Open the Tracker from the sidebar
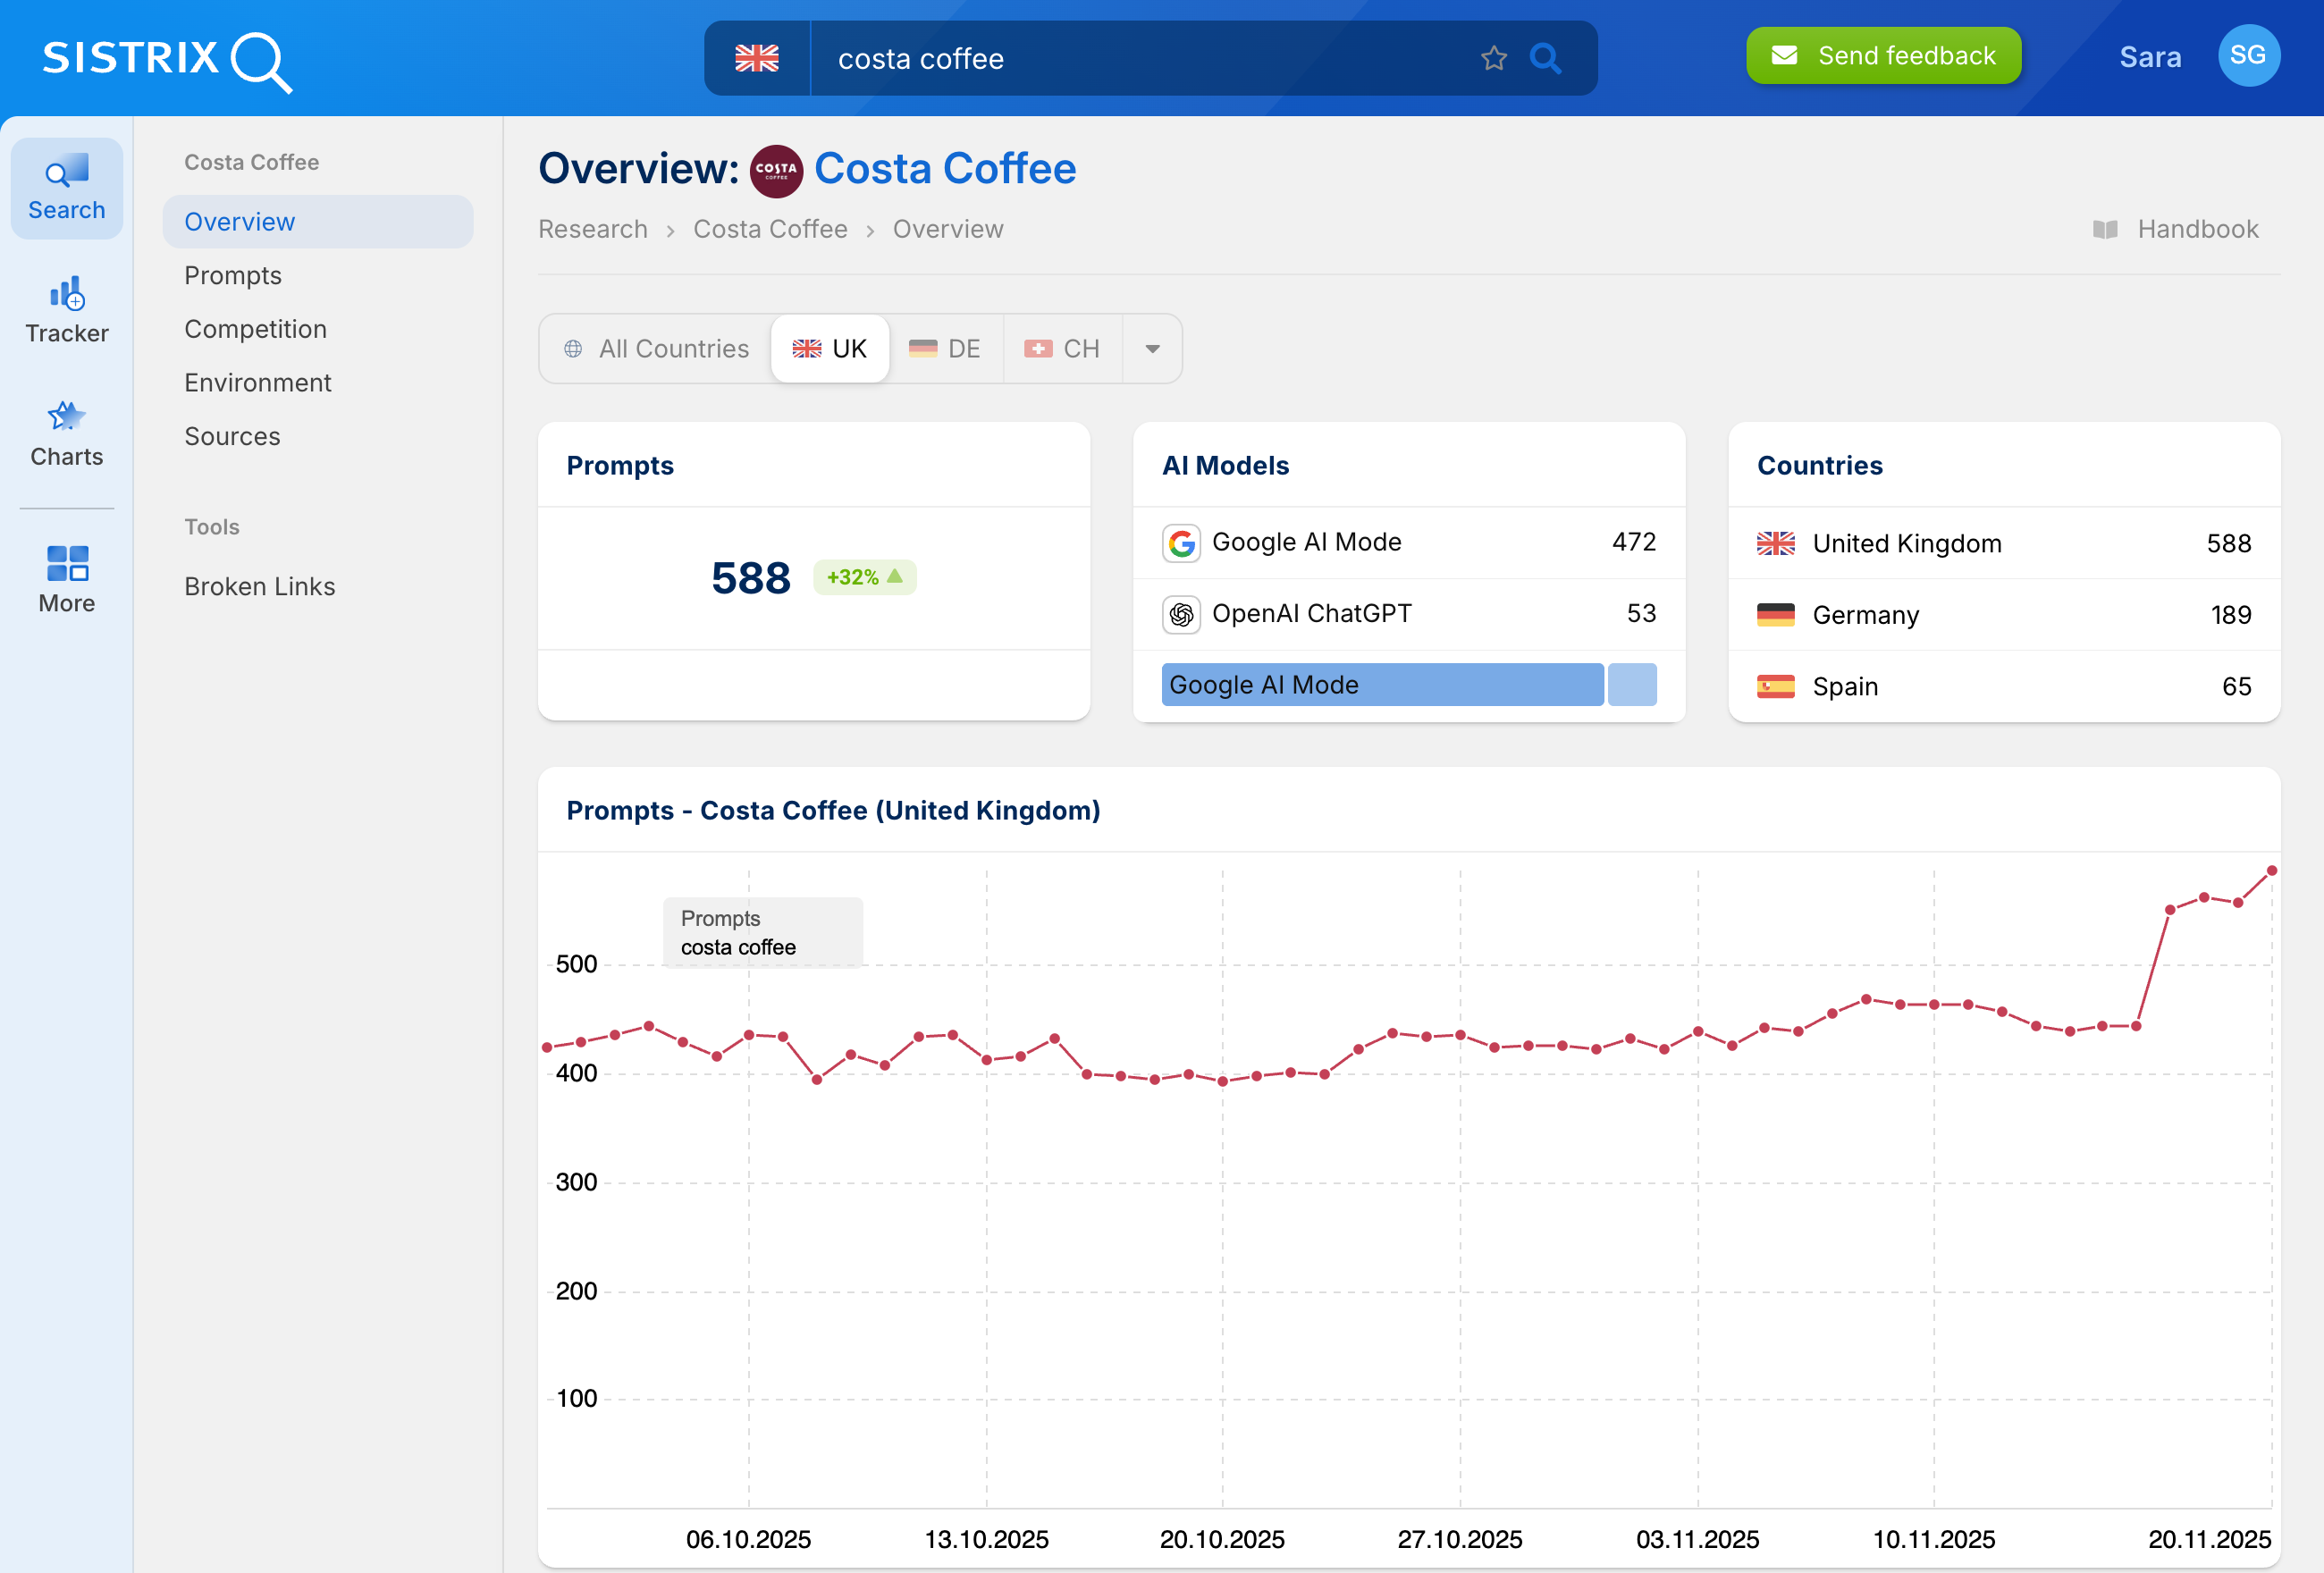 (66, 308)
